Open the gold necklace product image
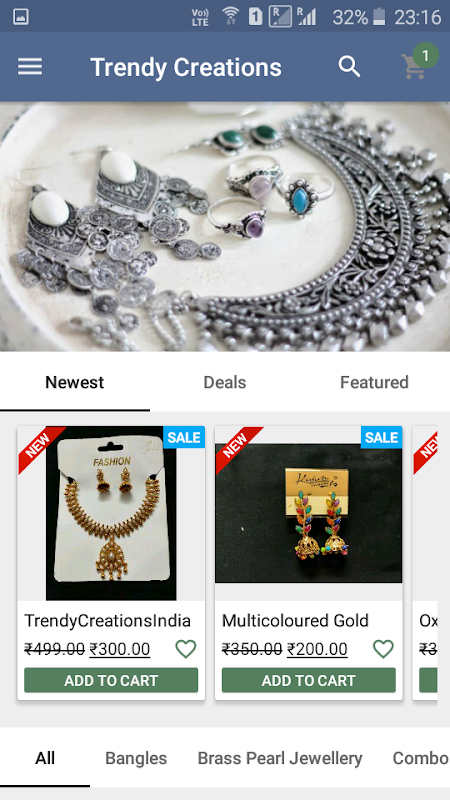Viewport: 450px width, 800px height. [x=111, y=513]
